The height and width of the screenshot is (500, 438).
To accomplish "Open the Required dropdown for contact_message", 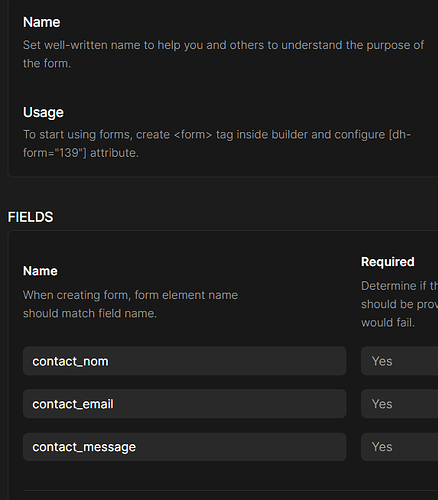I will tap(399, 447).
